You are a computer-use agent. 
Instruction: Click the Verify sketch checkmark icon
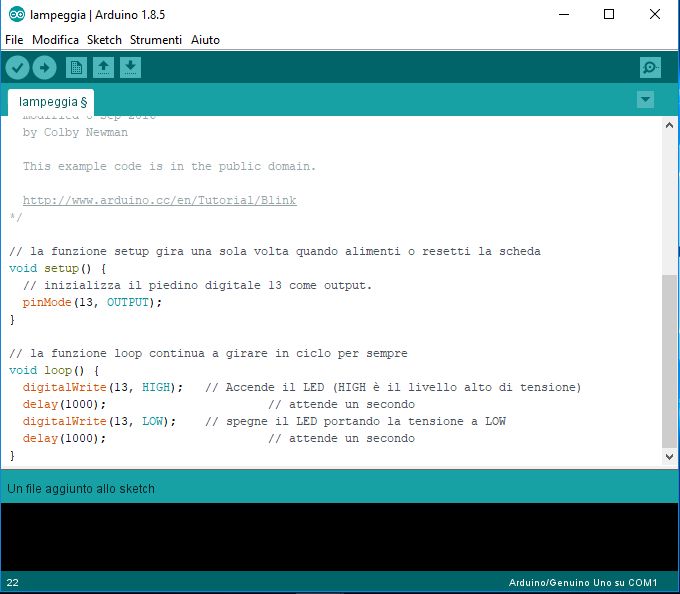tap(18, 67)
